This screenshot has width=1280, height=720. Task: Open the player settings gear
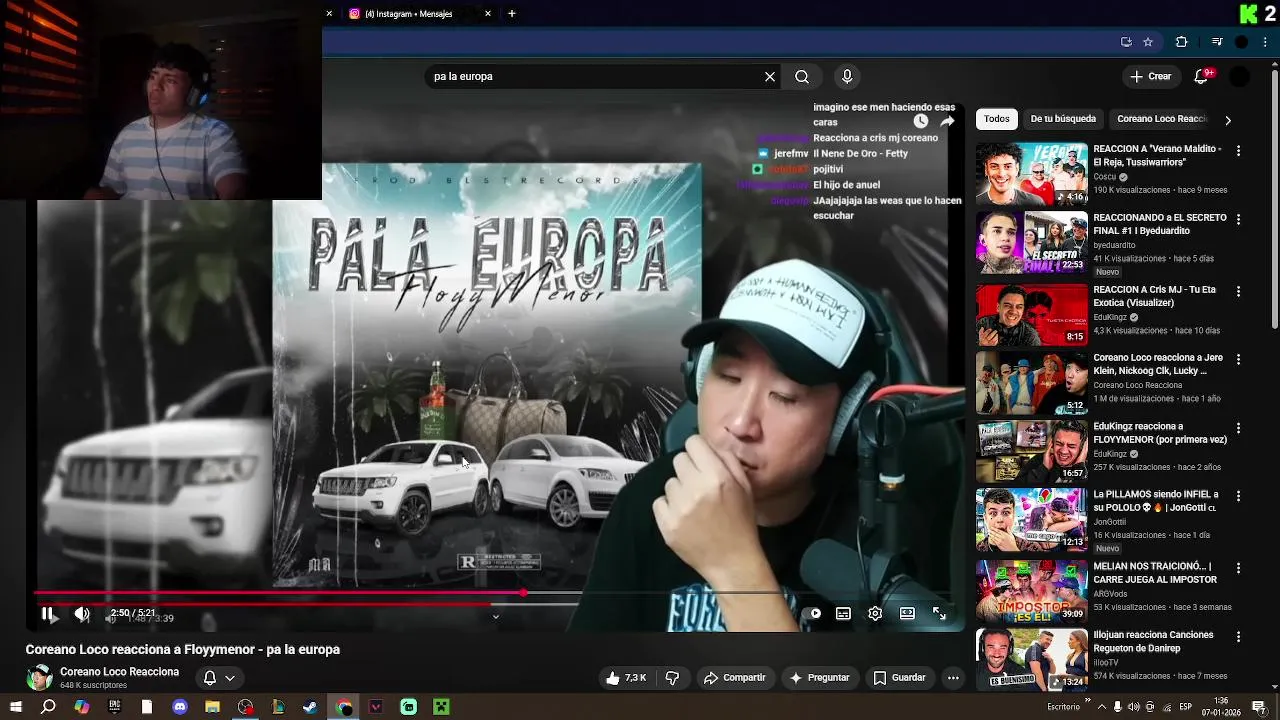pos(875,614)
